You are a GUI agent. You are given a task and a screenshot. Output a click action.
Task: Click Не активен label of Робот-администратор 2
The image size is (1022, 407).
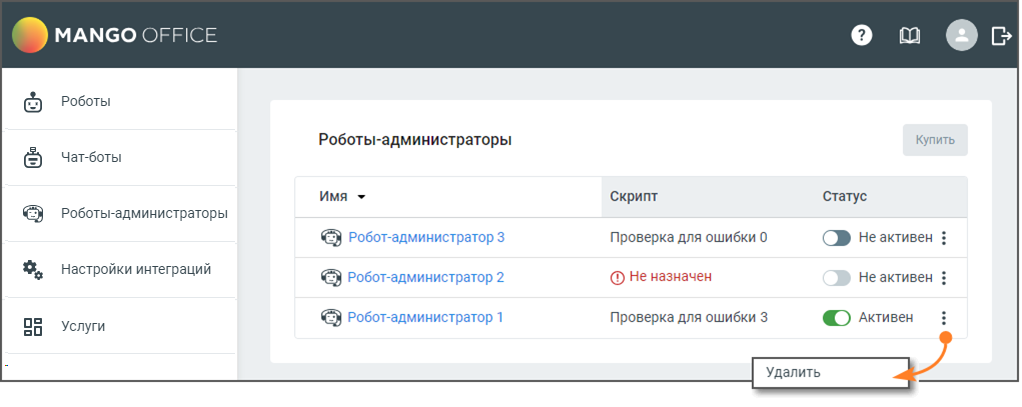(x=896, y=278)
